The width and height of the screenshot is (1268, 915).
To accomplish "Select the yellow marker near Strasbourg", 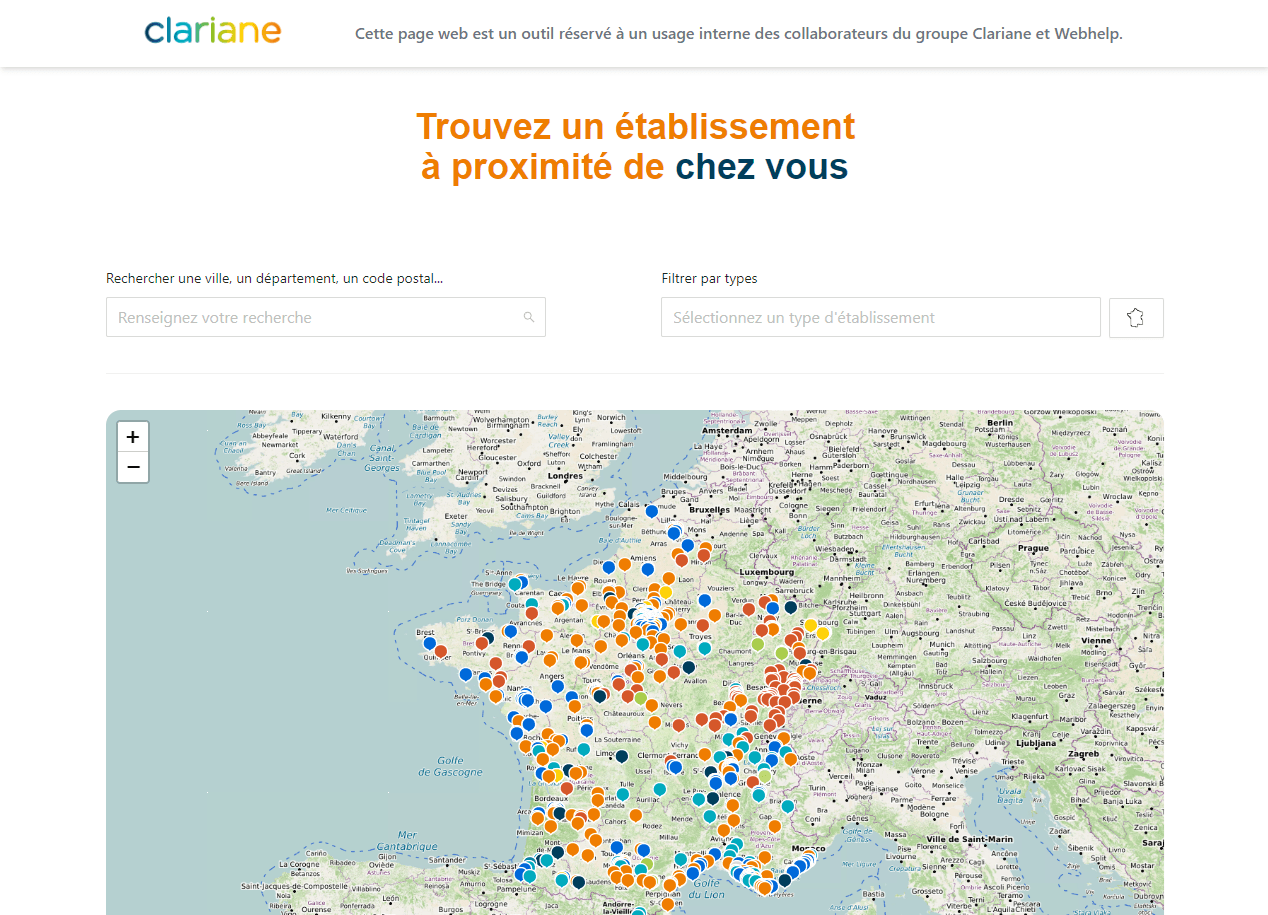I will [811, 624].
